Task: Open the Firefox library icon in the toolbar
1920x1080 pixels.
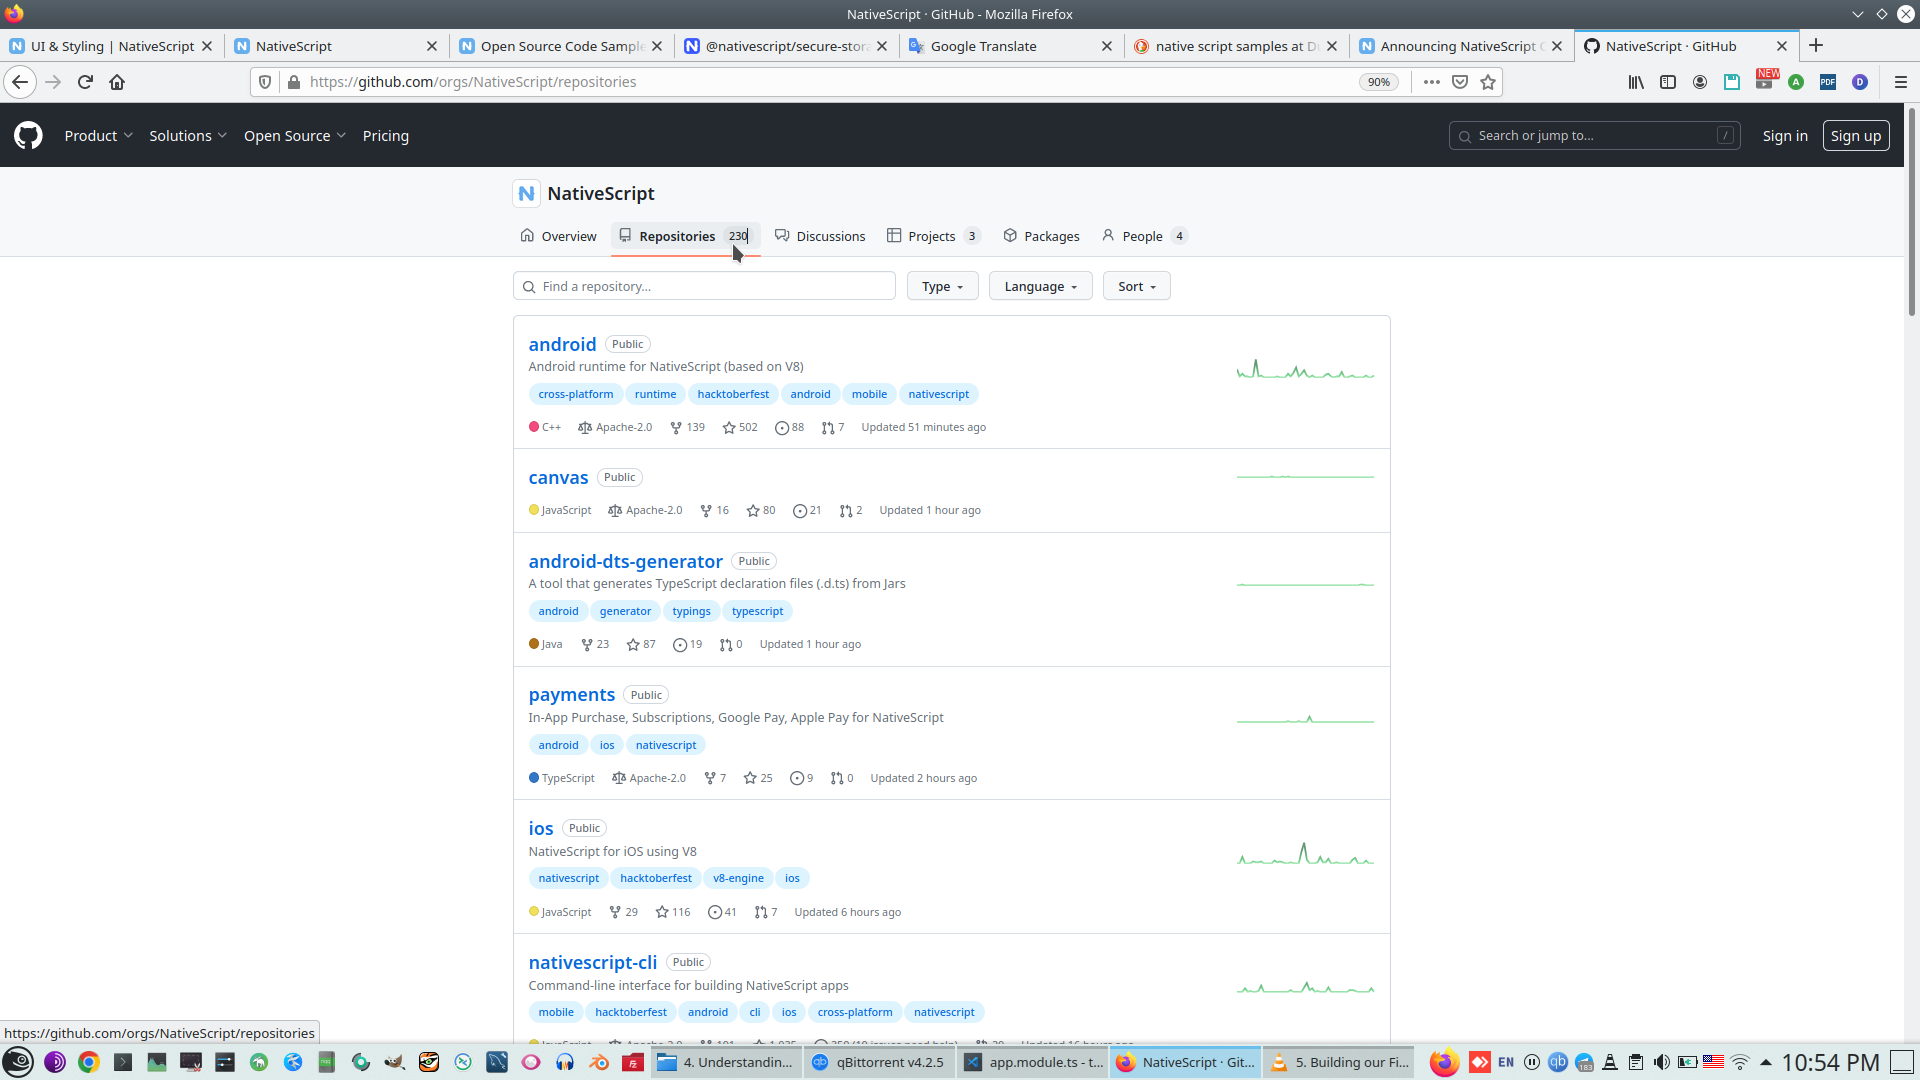Action: (1636, 82)
